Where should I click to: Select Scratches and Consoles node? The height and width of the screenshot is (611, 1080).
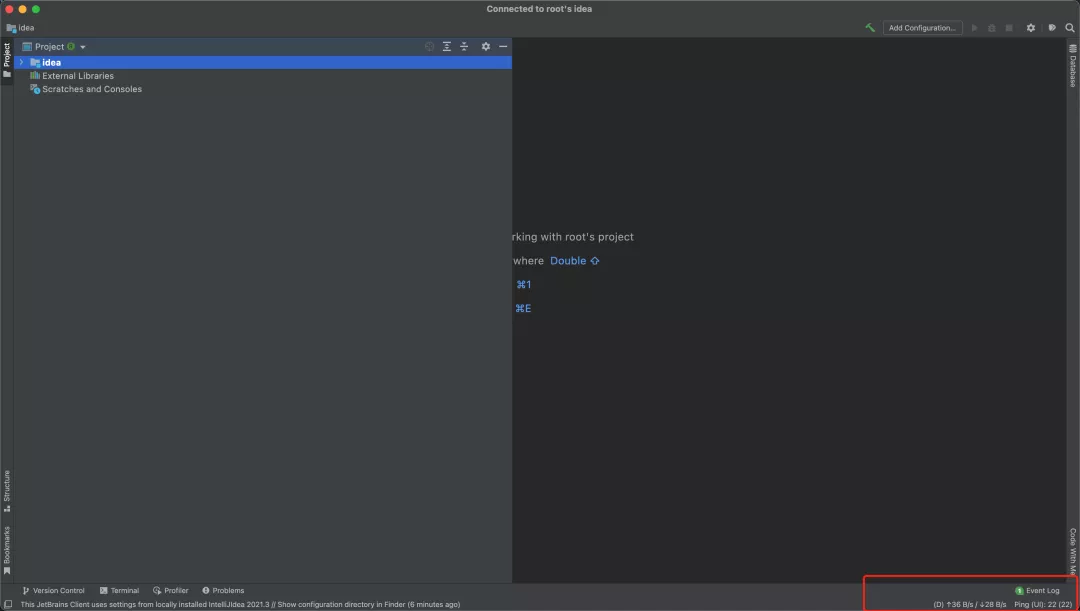pyautogui.click(x=92, y=89)
